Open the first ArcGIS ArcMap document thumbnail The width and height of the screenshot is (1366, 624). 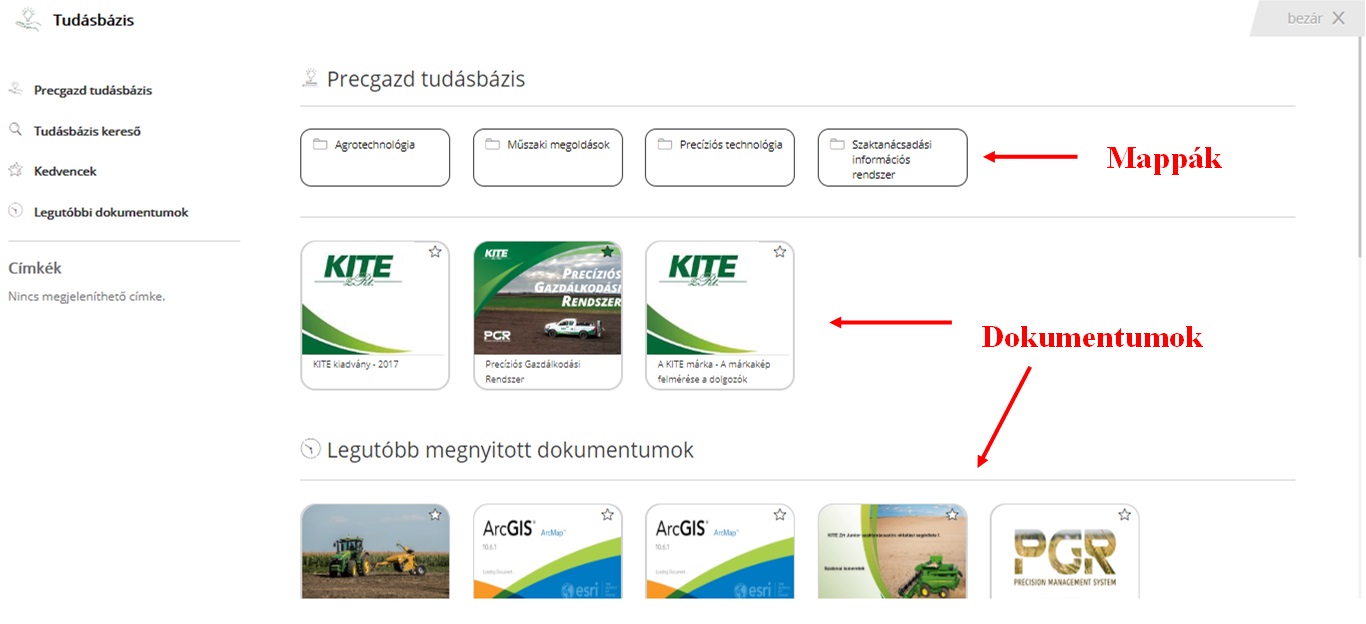[547, 555]
